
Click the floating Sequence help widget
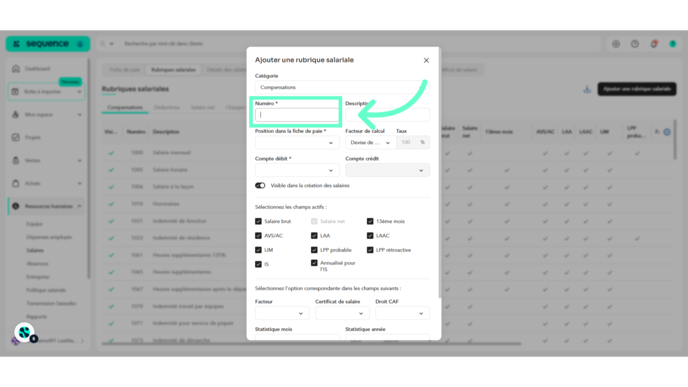(x=25, y=333)
